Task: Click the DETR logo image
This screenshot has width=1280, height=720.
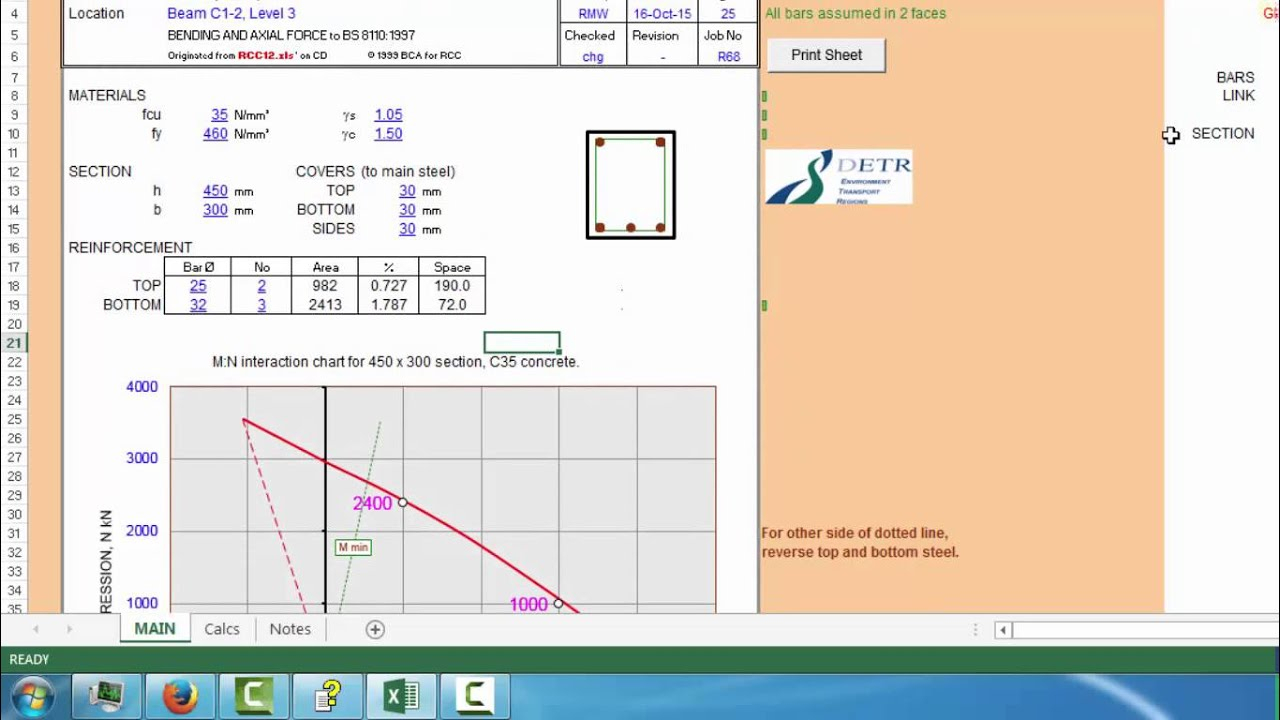Action: (838, 177)
